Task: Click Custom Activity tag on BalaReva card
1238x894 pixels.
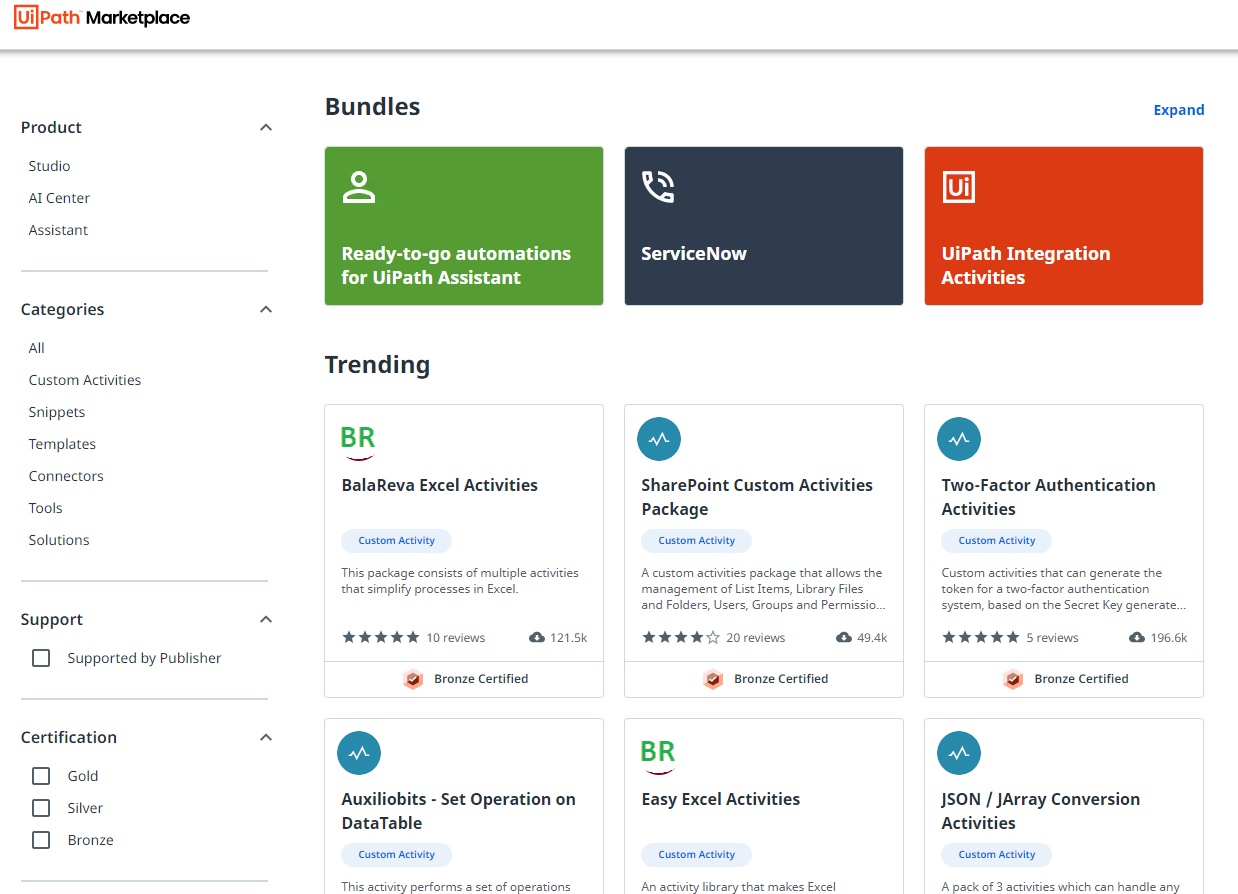Action: [397, 541]
